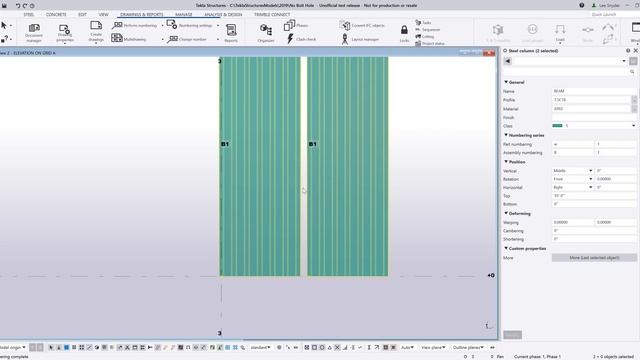This screenshot has height=360, width=640.
Task: Click the Change number tool
Action: [x=187, y=39]
